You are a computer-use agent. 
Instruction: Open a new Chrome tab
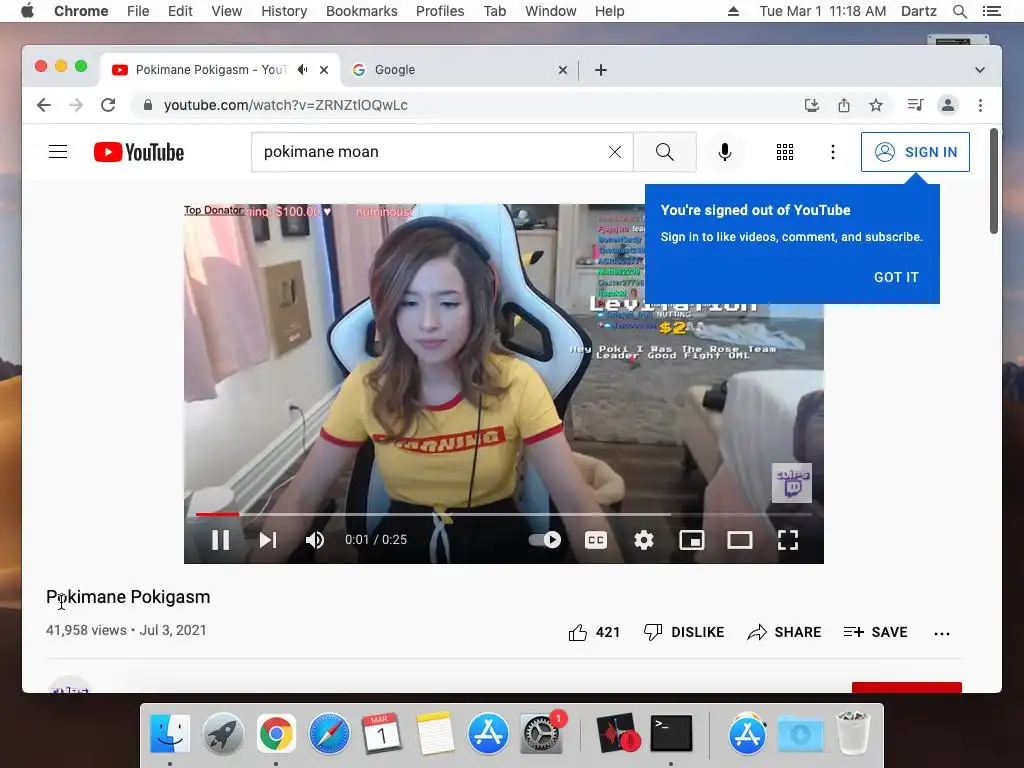pos(601,70)
